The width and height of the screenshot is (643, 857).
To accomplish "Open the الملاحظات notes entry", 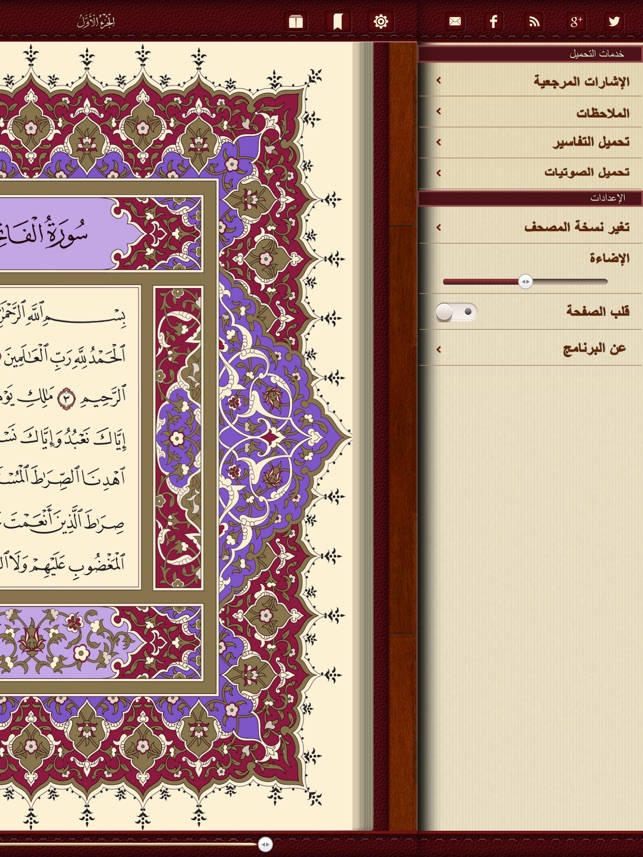I will click(x=531, y=112).
